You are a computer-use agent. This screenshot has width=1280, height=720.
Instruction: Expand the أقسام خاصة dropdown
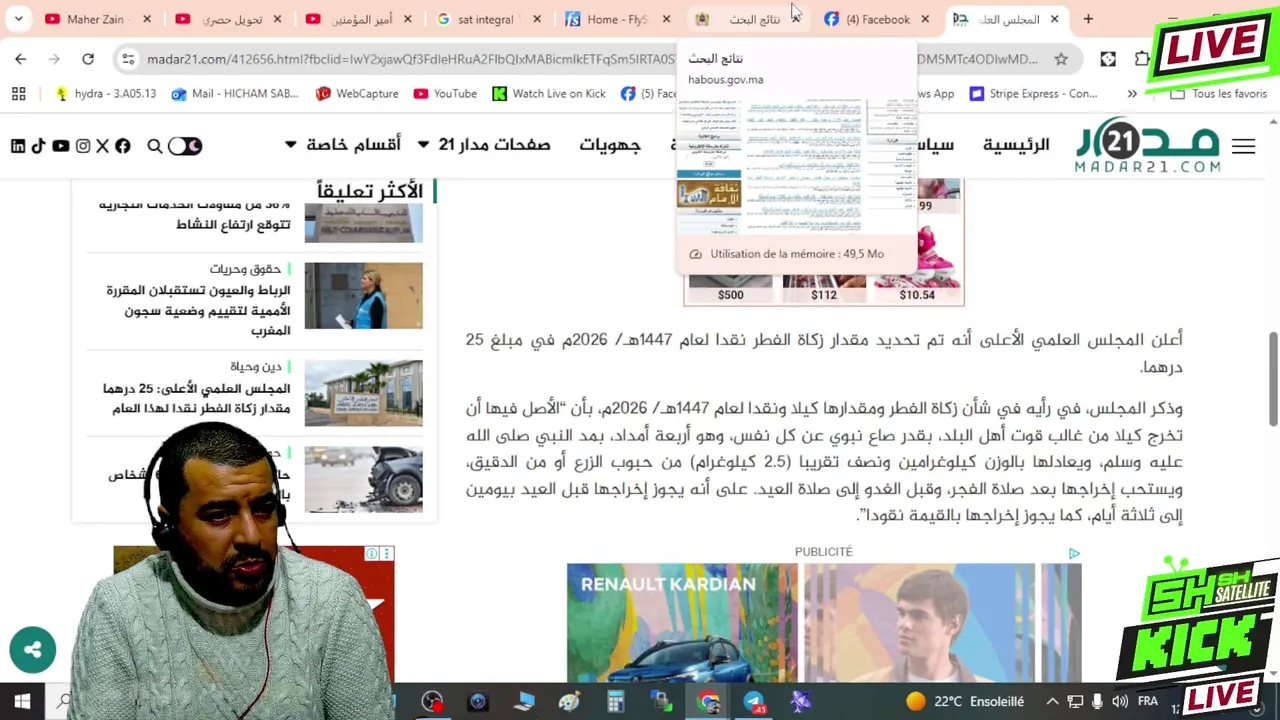pyautogui.click(x=343, y=145)
